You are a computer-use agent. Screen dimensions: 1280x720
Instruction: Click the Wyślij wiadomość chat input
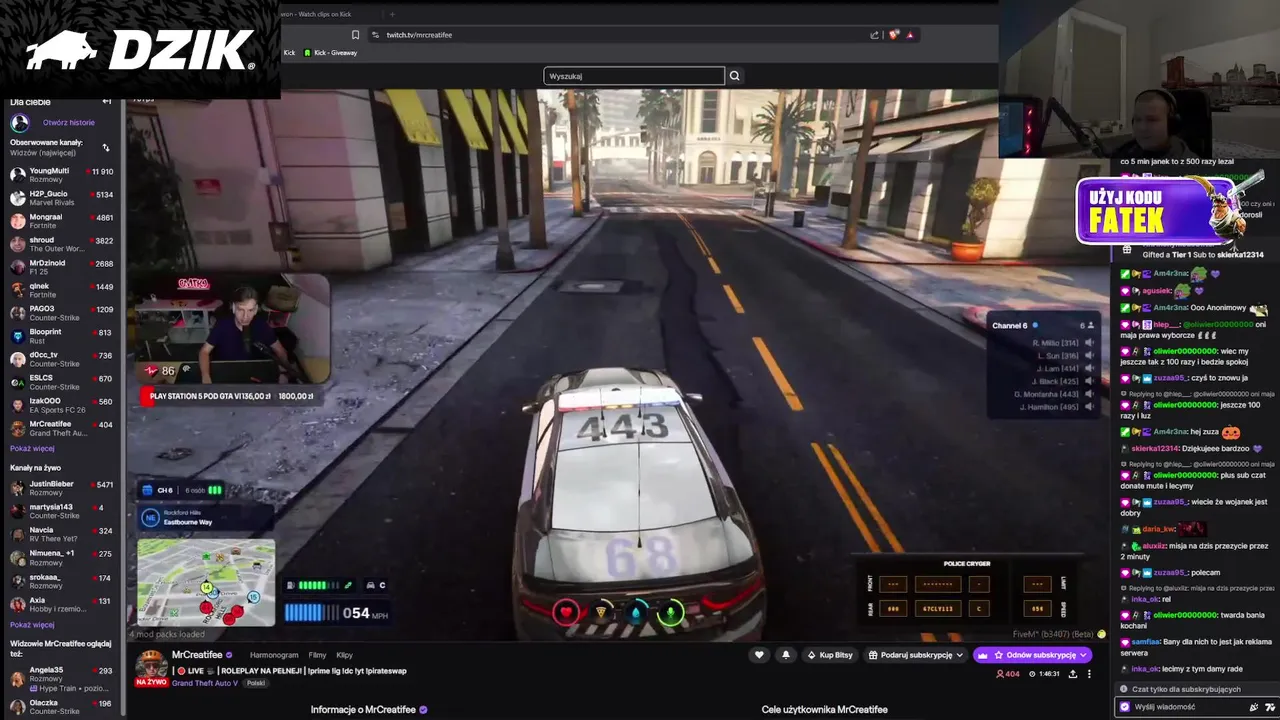click(x=1180, y=707)
